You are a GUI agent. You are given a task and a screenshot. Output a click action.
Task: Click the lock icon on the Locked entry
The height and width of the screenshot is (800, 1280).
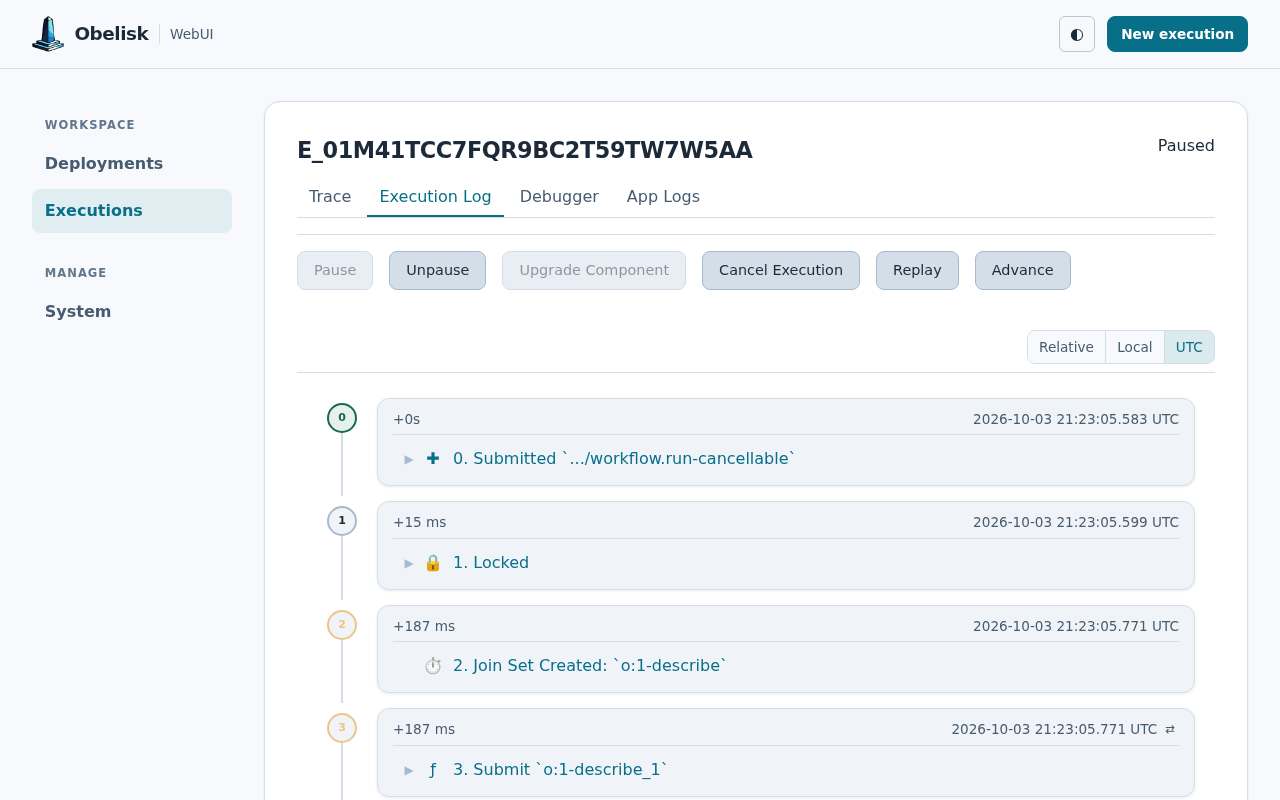coord(433,562)
